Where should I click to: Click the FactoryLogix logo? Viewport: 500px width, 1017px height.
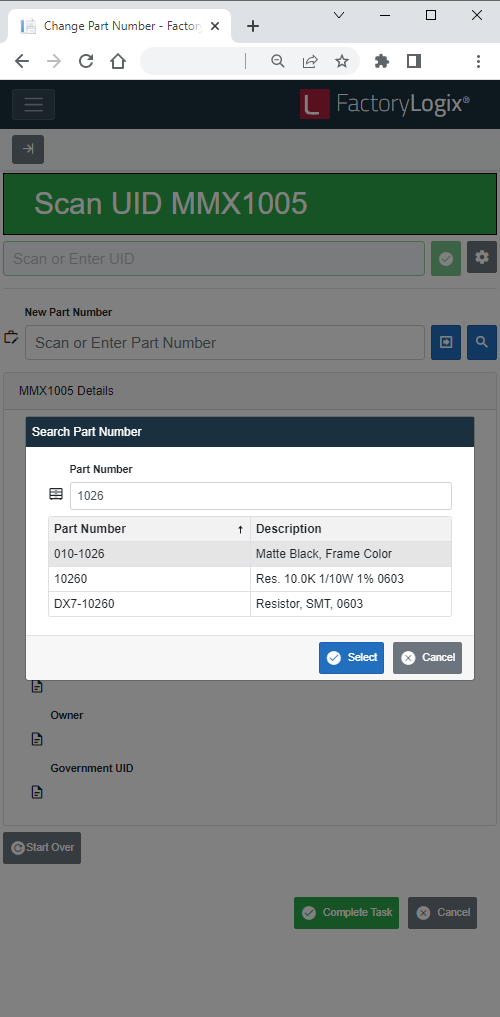click(385, 104)
